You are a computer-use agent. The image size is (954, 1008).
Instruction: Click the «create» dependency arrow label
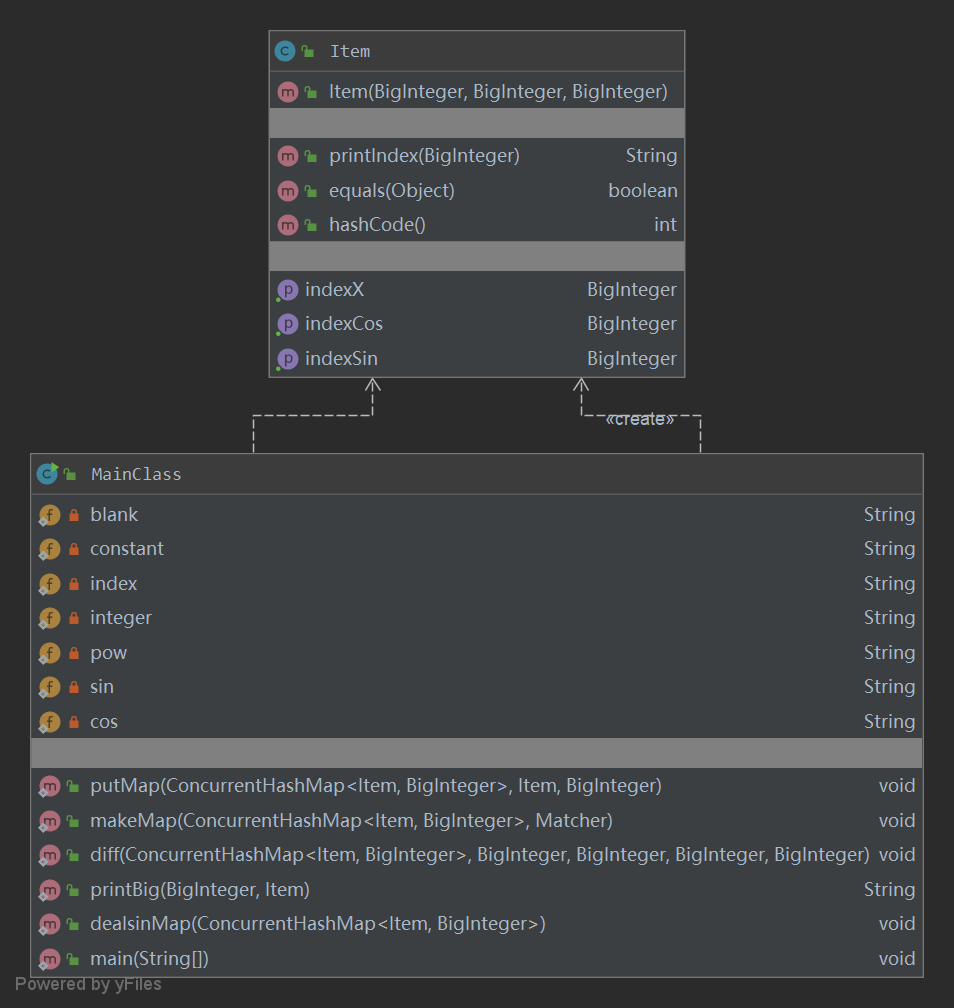tap(640, 419)
